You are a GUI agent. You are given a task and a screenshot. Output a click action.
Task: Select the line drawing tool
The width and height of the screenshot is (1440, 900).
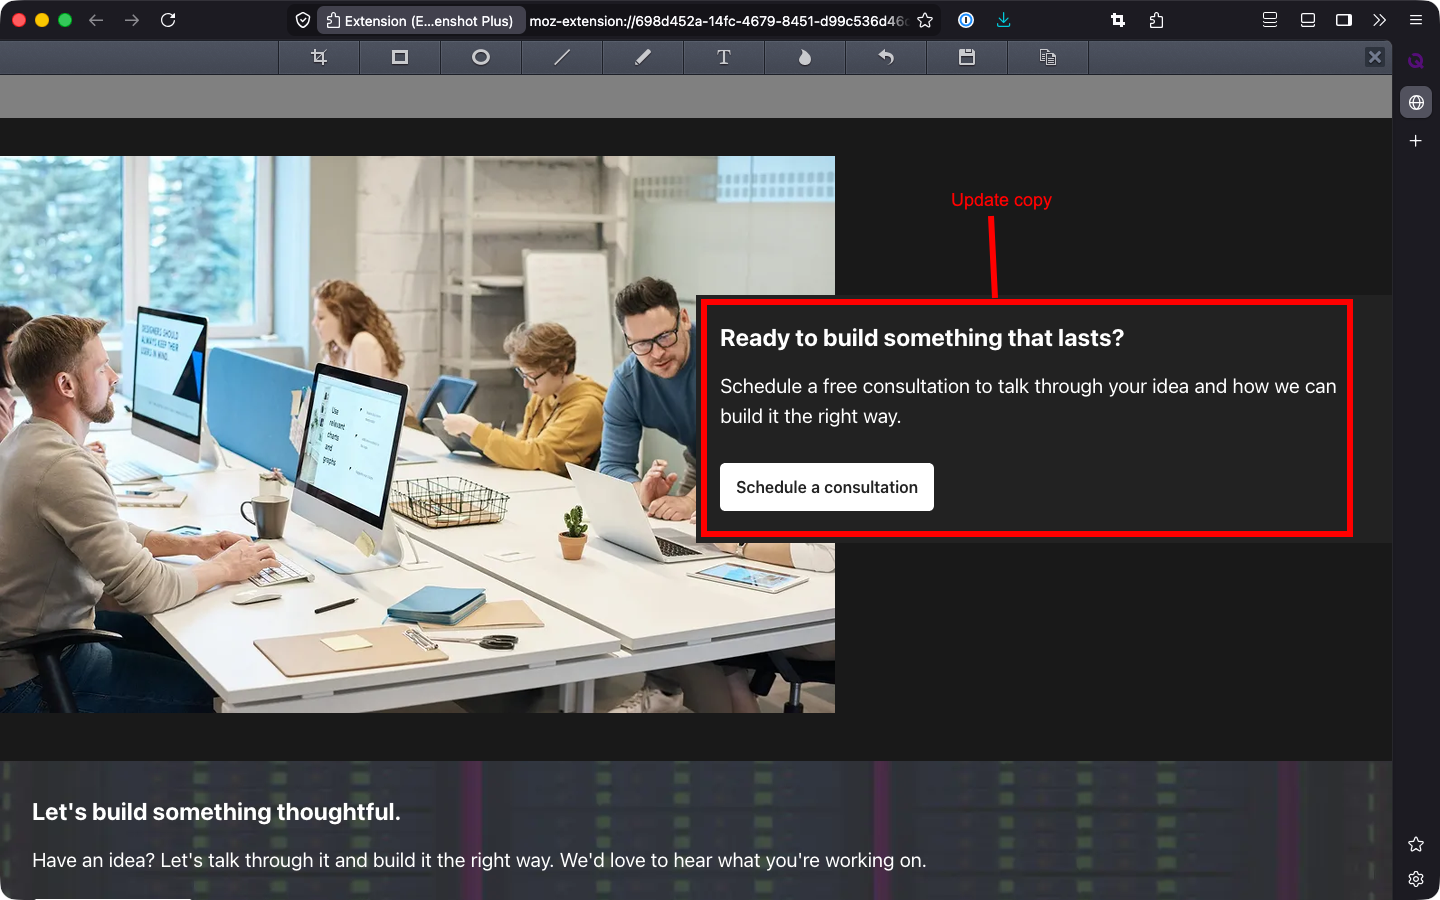click(562, 57)
